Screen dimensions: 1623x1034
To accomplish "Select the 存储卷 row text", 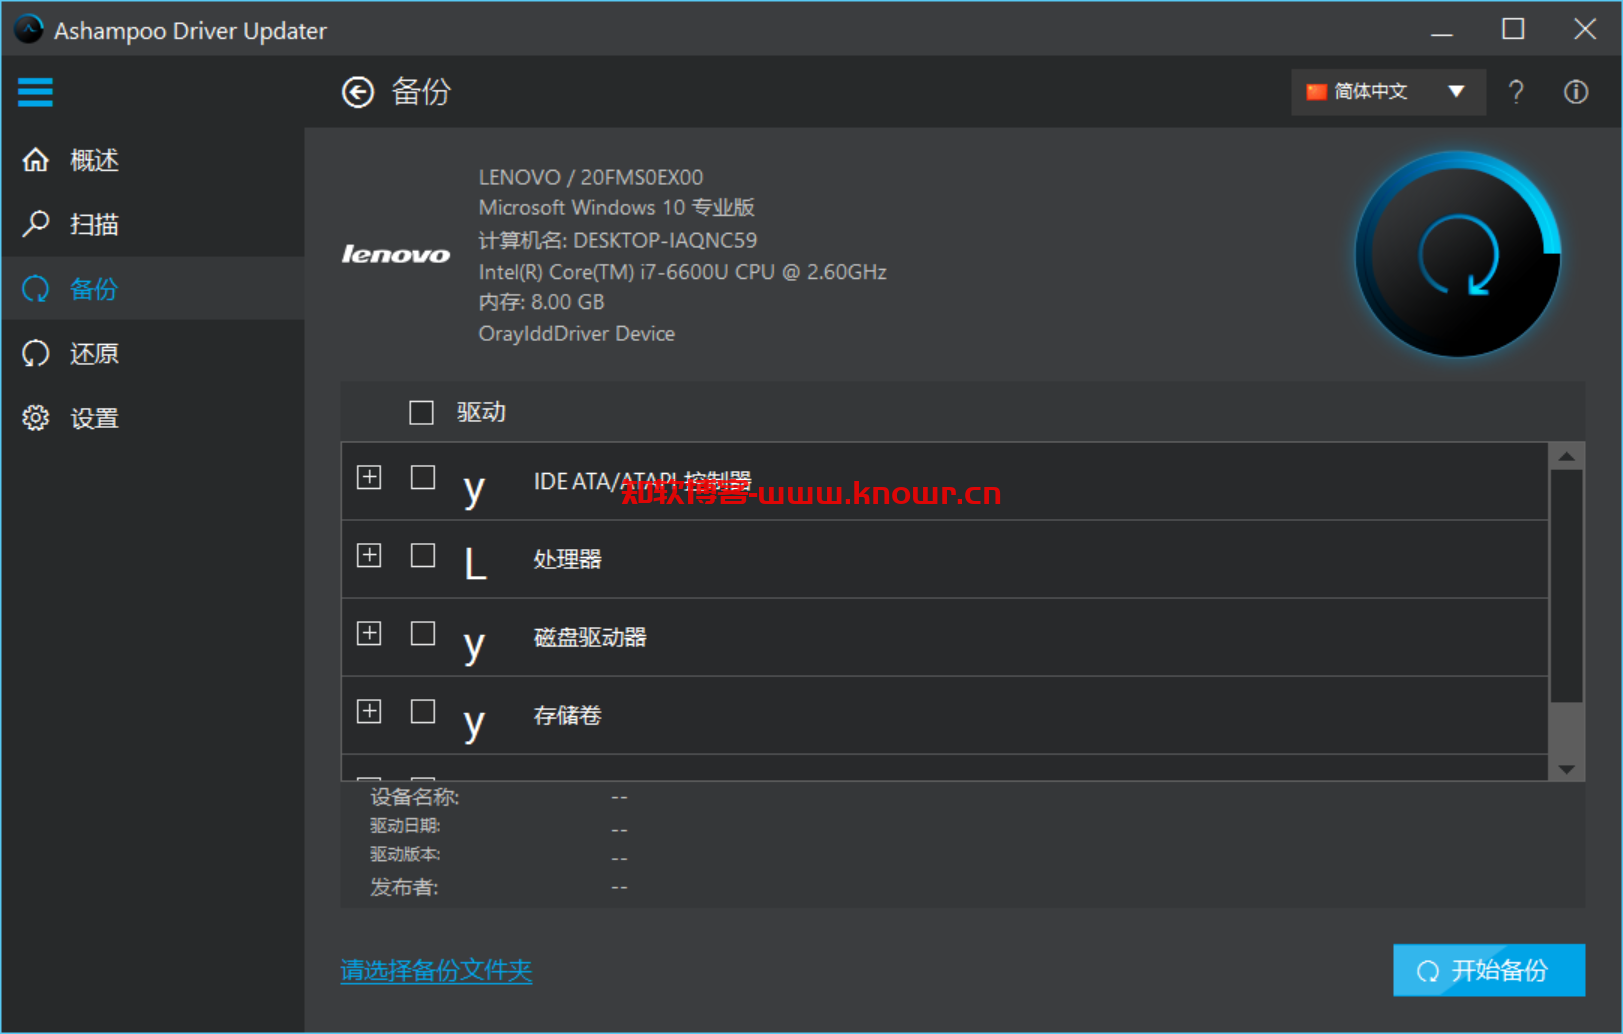I will pos(567,715).
